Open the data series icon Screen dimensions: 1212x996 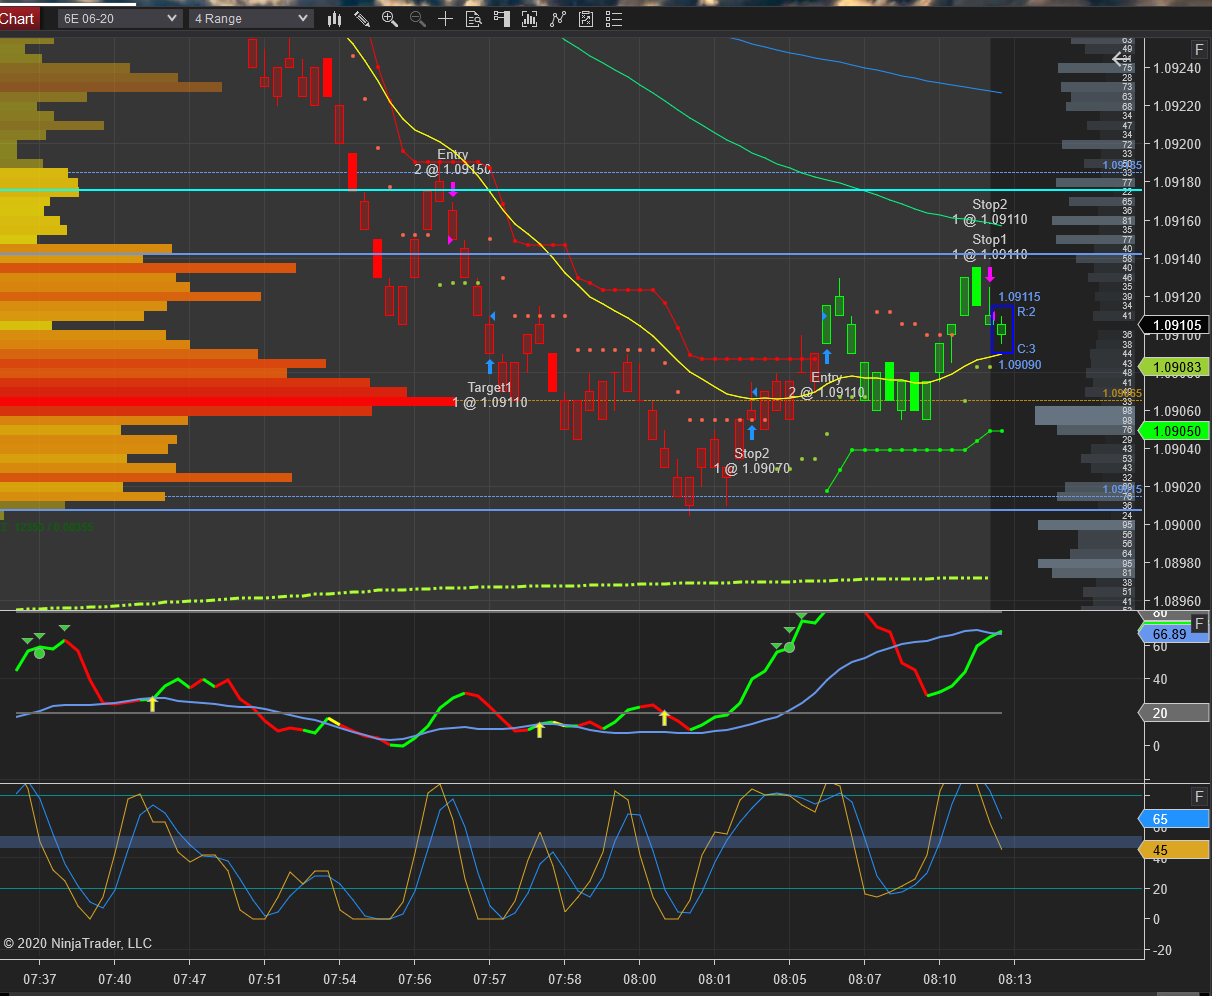pyautogui.click(x=530, y=19)
